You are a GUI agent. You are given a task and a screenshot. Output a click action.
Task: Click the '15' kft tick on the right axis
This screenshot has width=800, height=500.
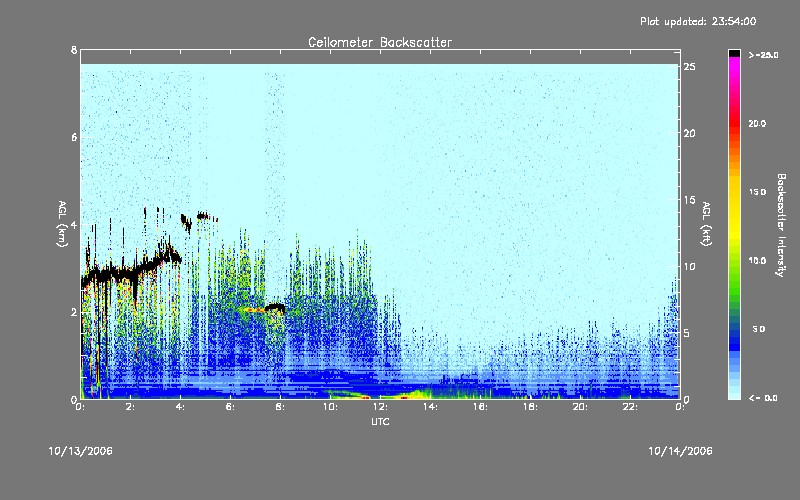pyautogui.click(x=690, y=200)
